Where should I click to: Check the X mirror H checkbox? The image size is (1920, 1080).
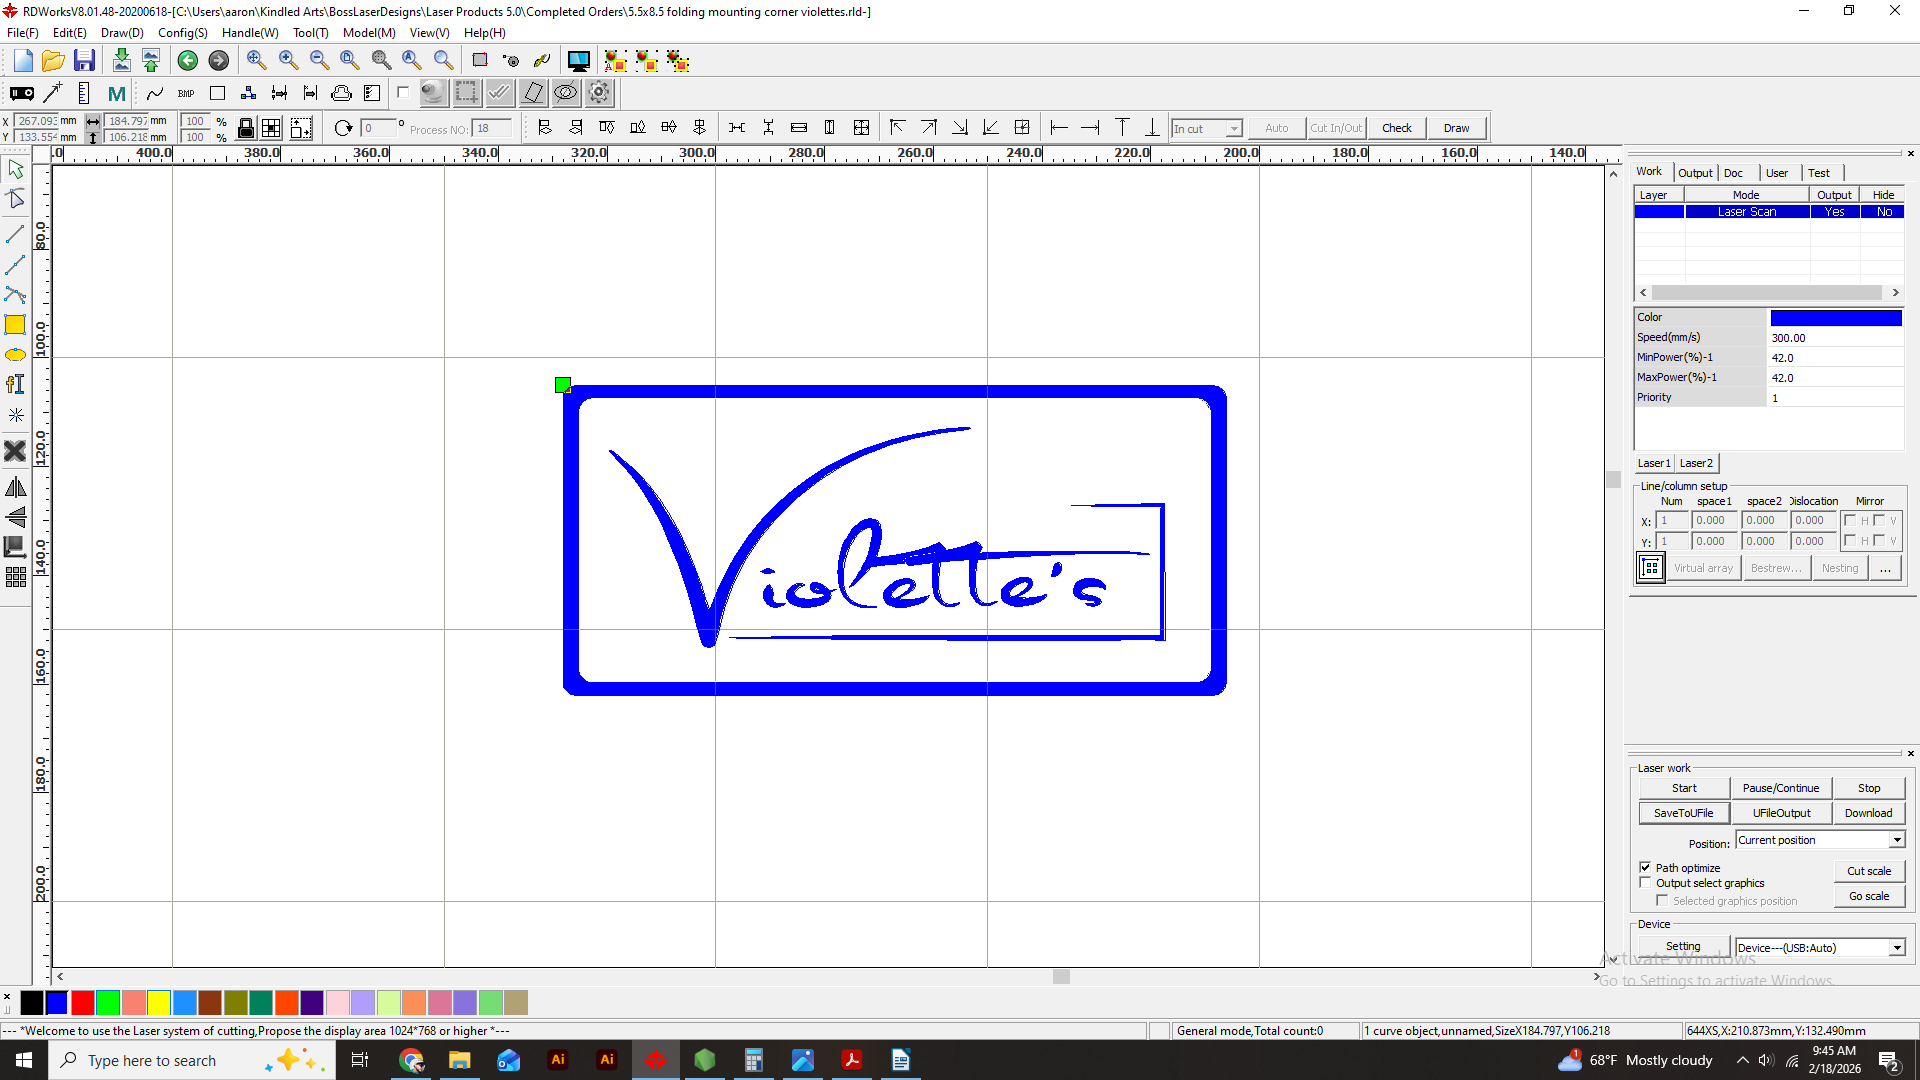(1850, 520)
